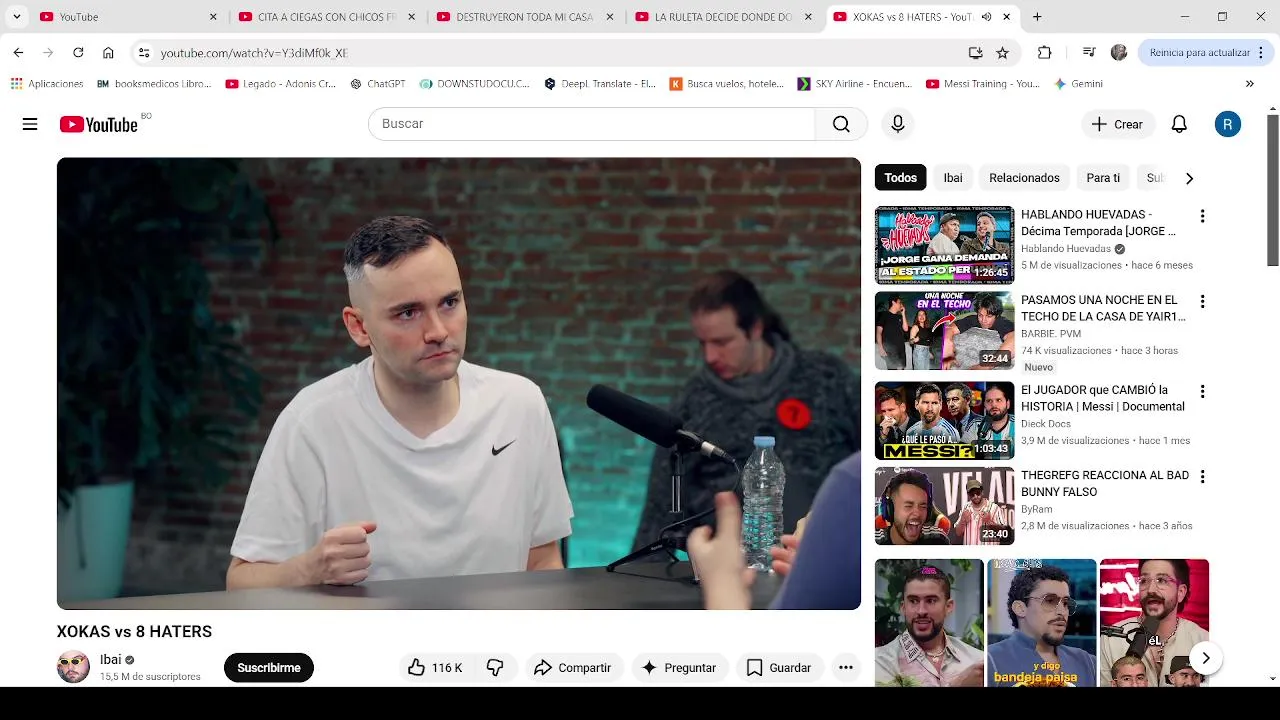Save video with Guardar button
Image resolution: width=1280 pixels, height=720 pixels.
(779, 667)
